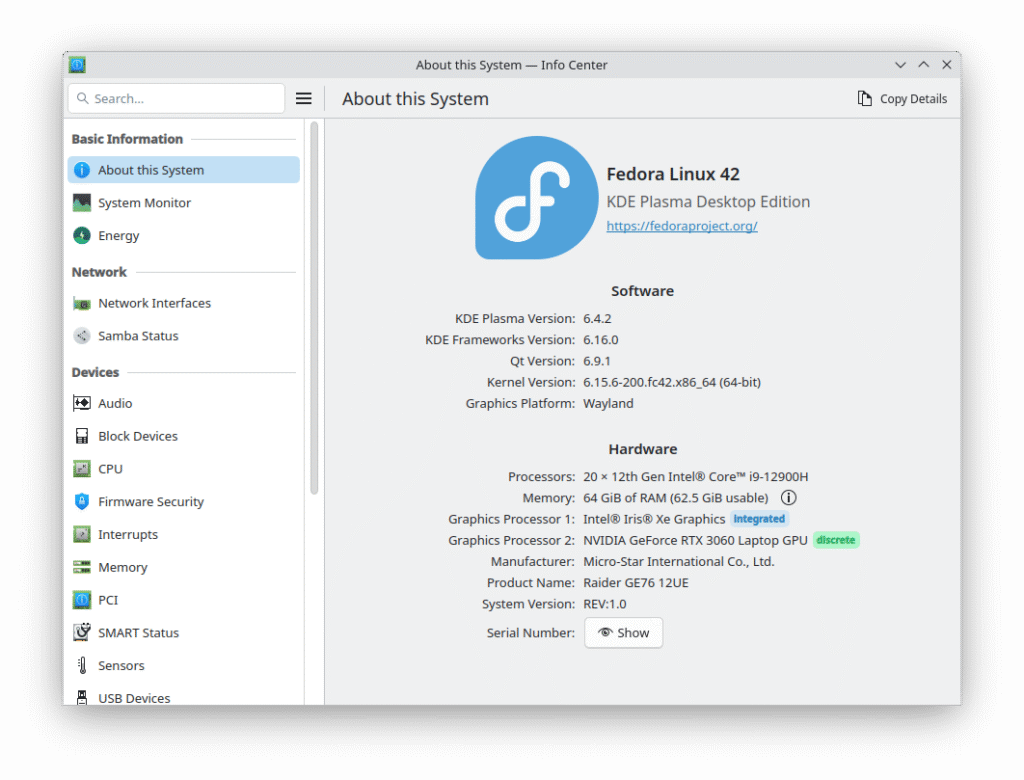Open the hamburger menu next to search
This screenshot has width=1024, height=780.
pos(304,99)
